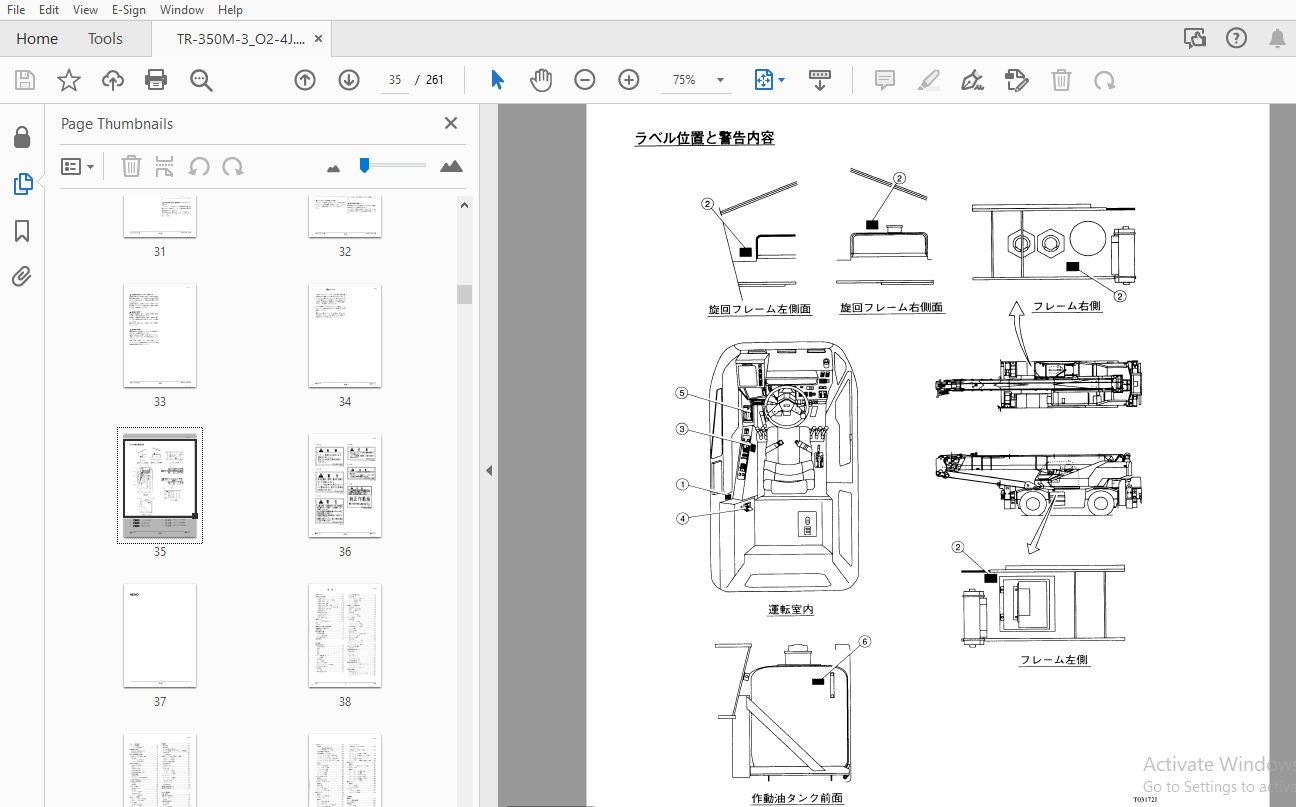This screenshot has height=807, width=1296.
Task: Select page 37 thumbnail
Action: click(x=160, y=636)
